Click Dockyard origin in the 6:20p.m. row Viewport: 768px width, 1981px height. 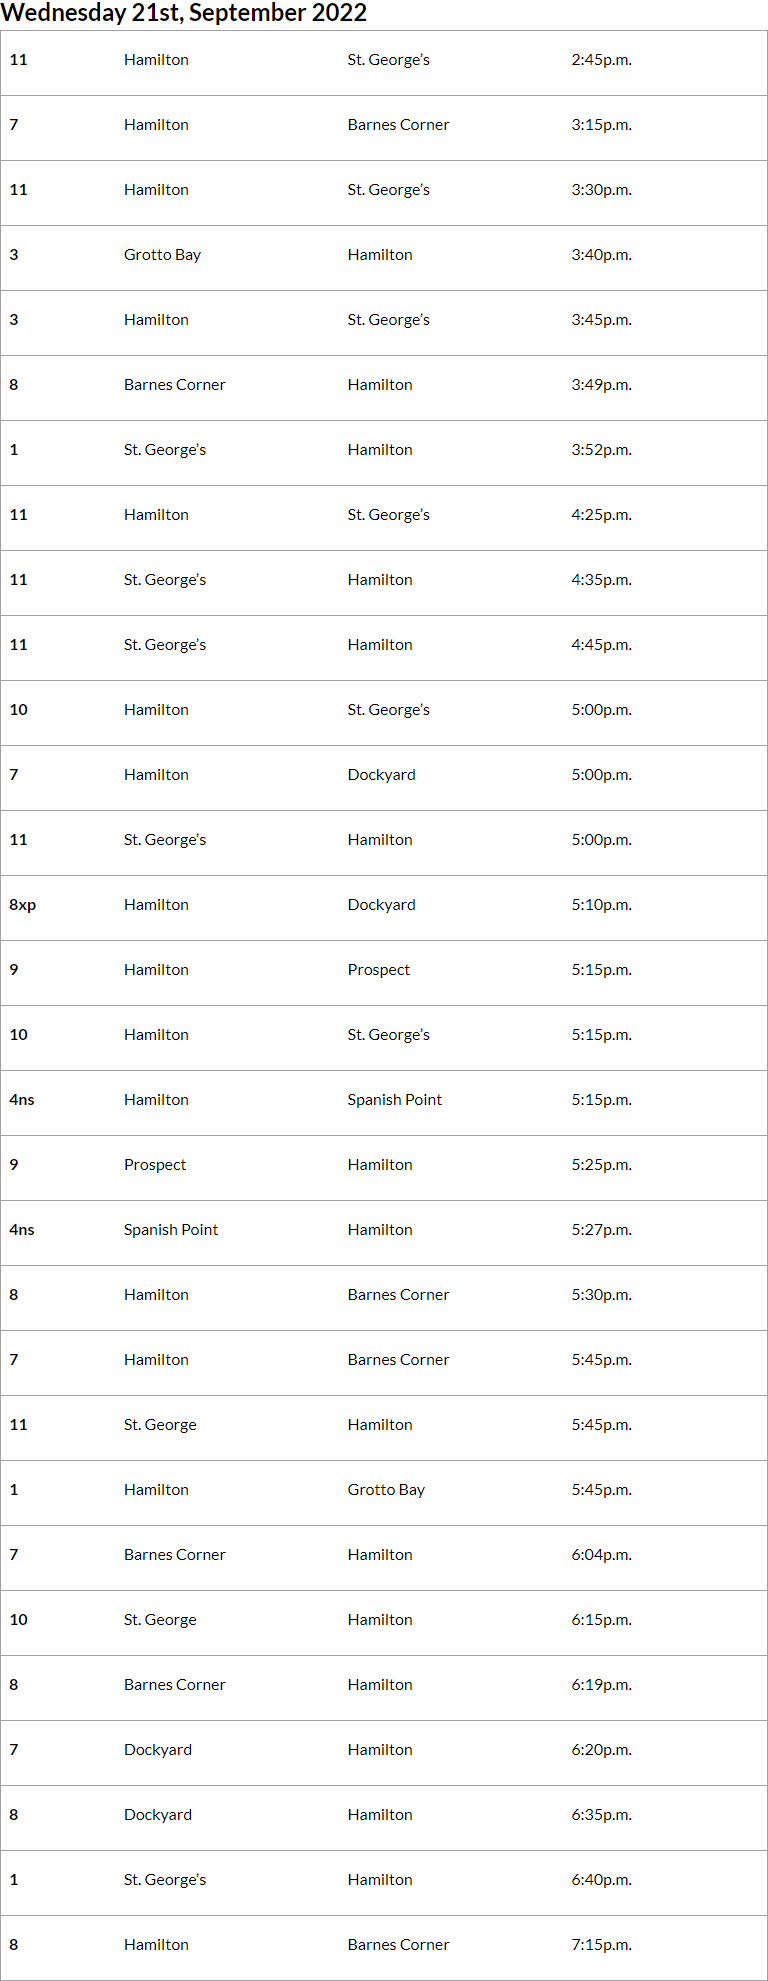(x=158, y=1750)
